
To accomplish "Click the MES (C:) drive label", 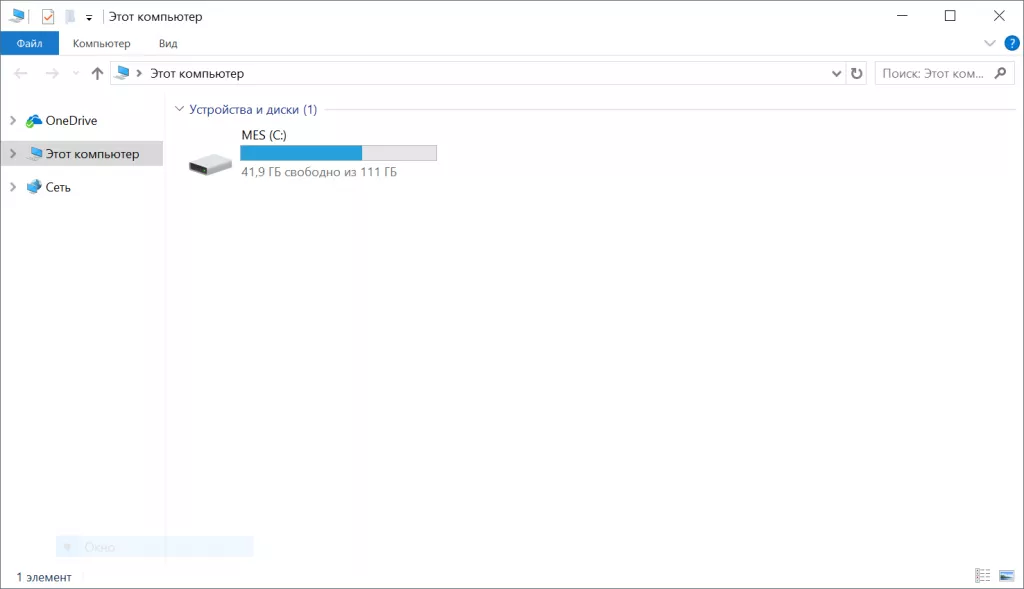I will point(264,135).
